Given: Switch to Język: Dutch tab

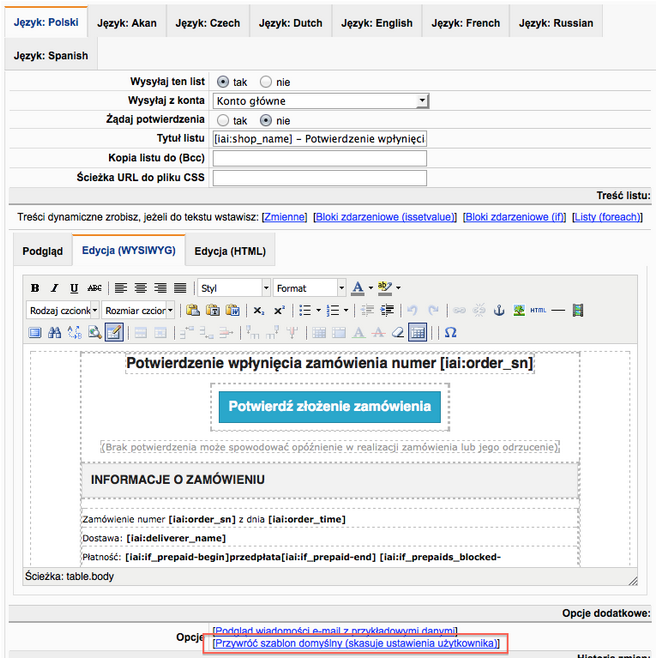Looking at the screenshot, I should coord(291,23).
